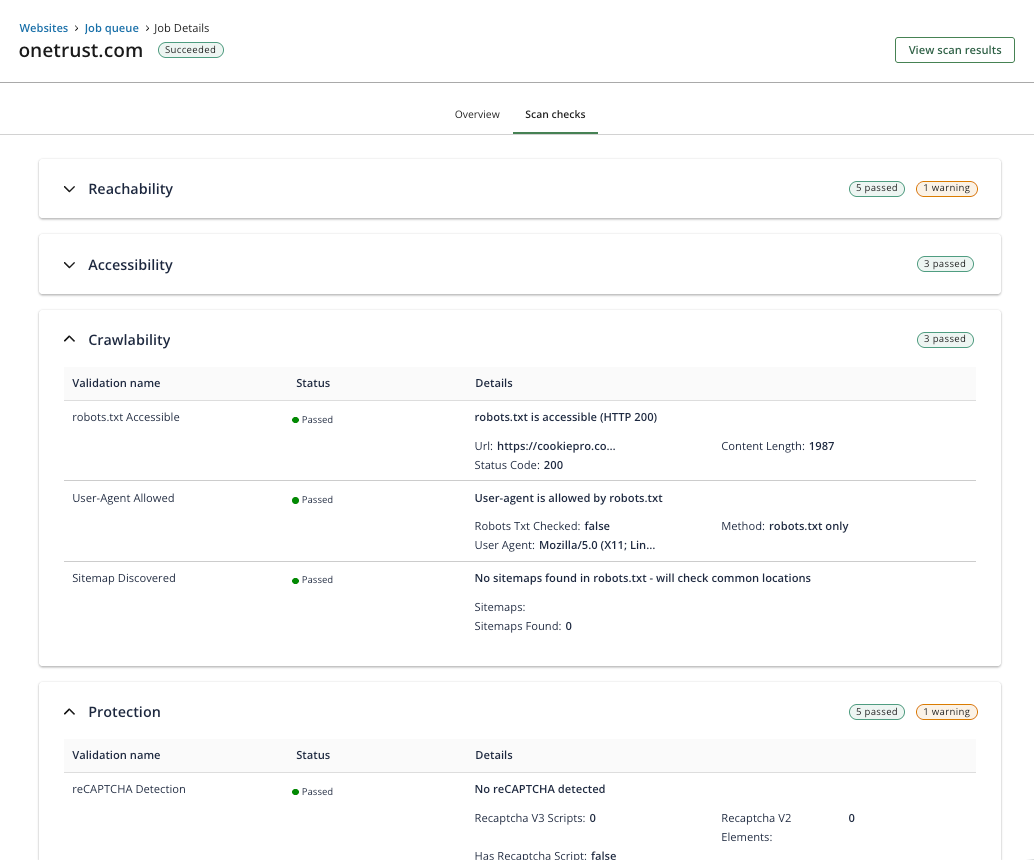This screenshot has width=1034, height=860.
Task: Click the Protection 1 warning badge
Action: [946, 712]
